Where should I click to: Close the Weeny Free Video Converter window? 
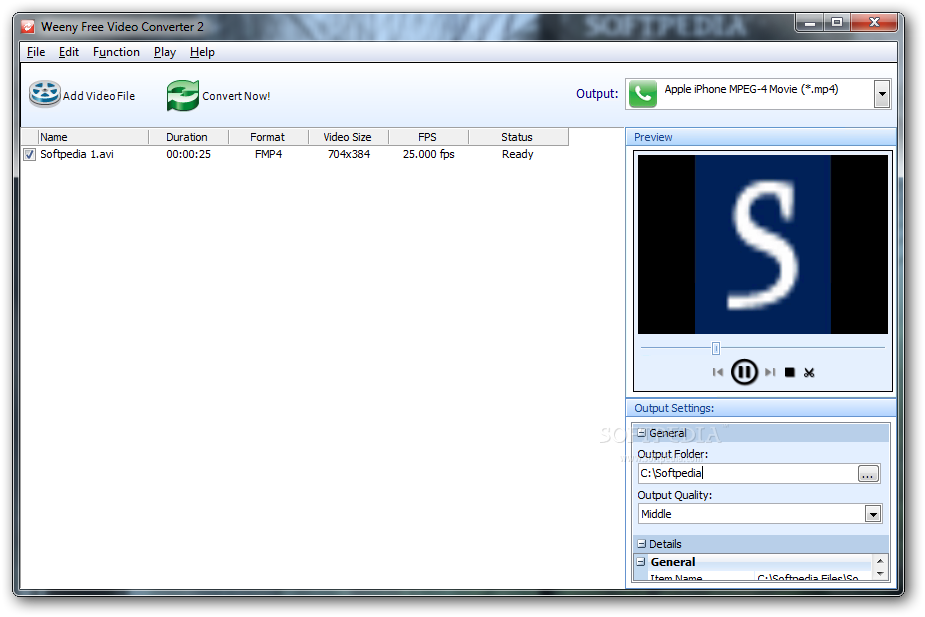(x=874, y=22)
